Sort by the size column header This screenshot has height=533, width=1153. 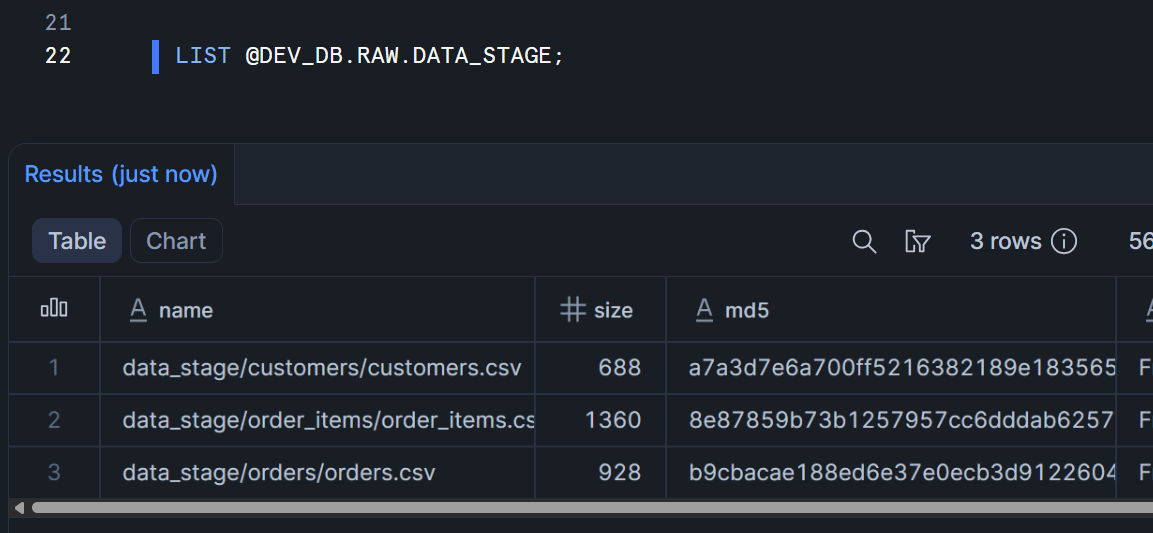tap(613, 310)
